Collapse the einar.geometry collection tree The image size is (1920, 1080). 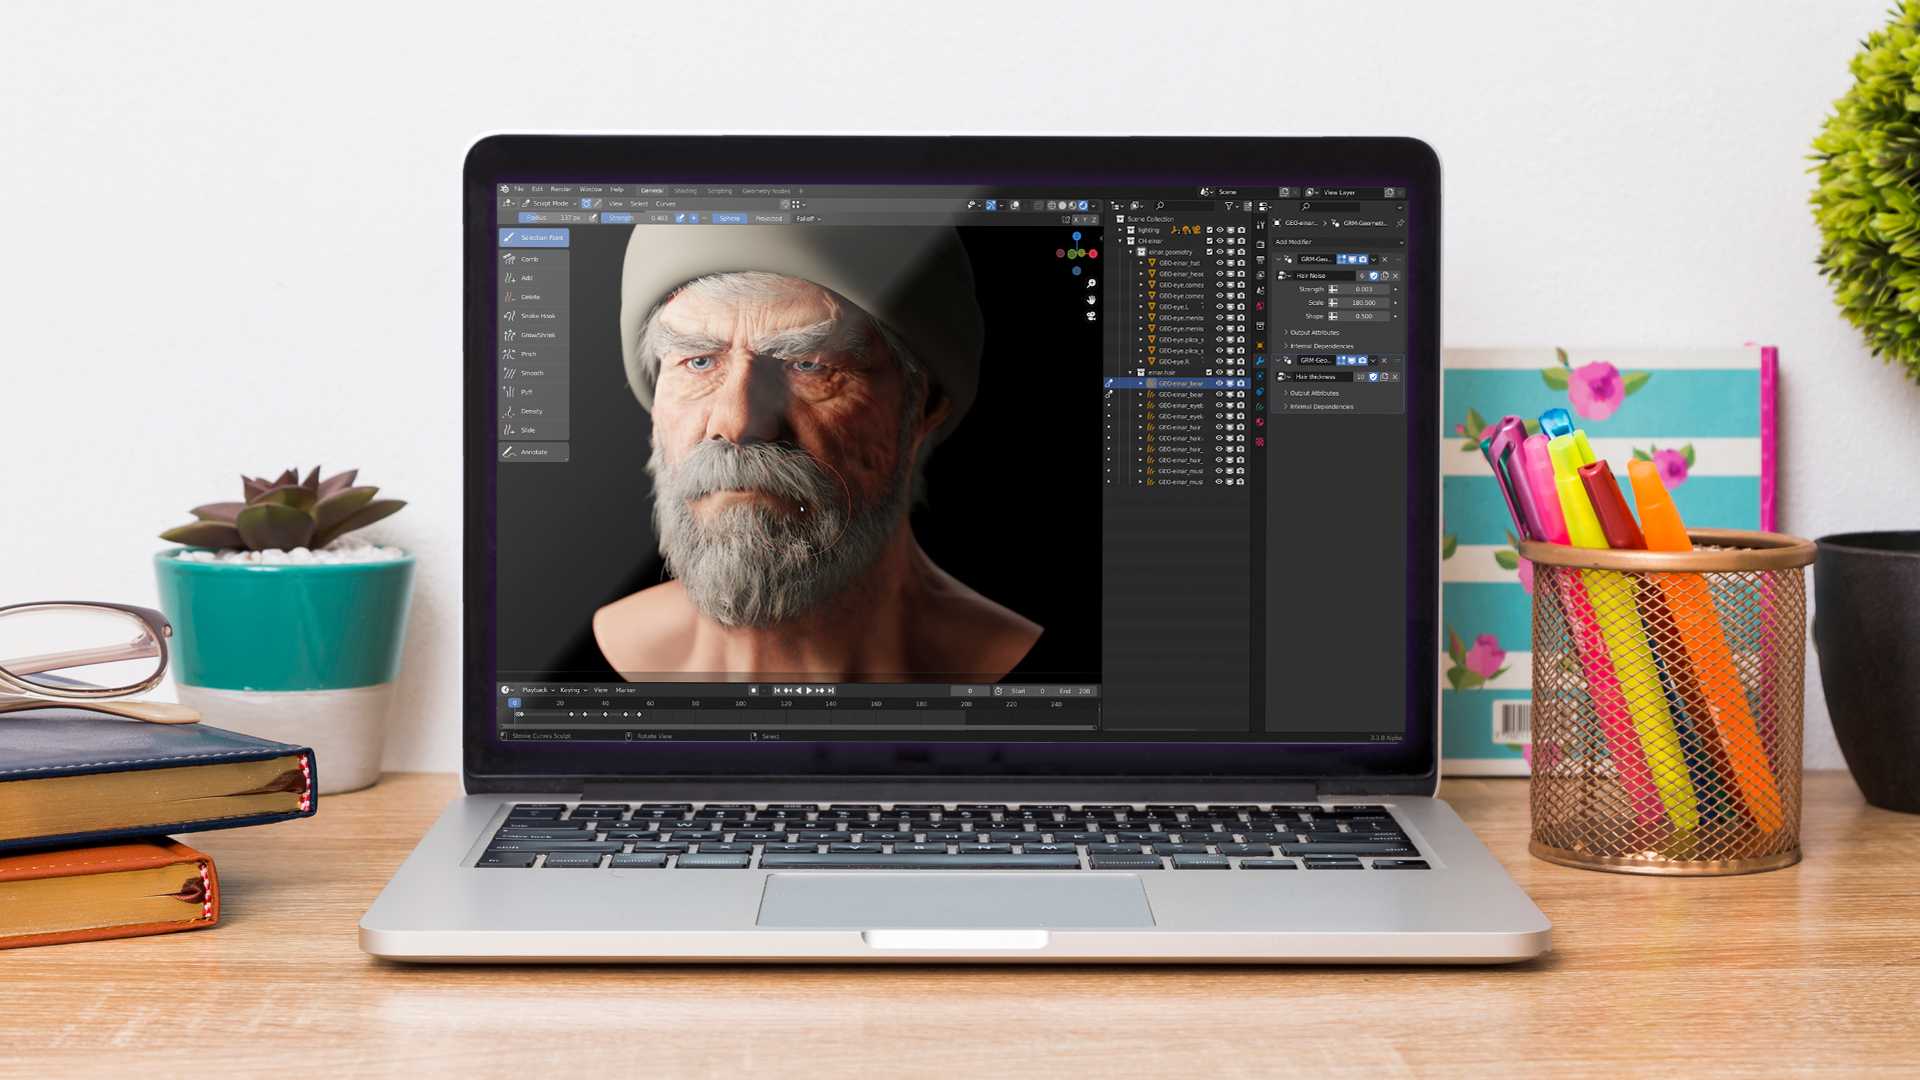pos(1131,252)
